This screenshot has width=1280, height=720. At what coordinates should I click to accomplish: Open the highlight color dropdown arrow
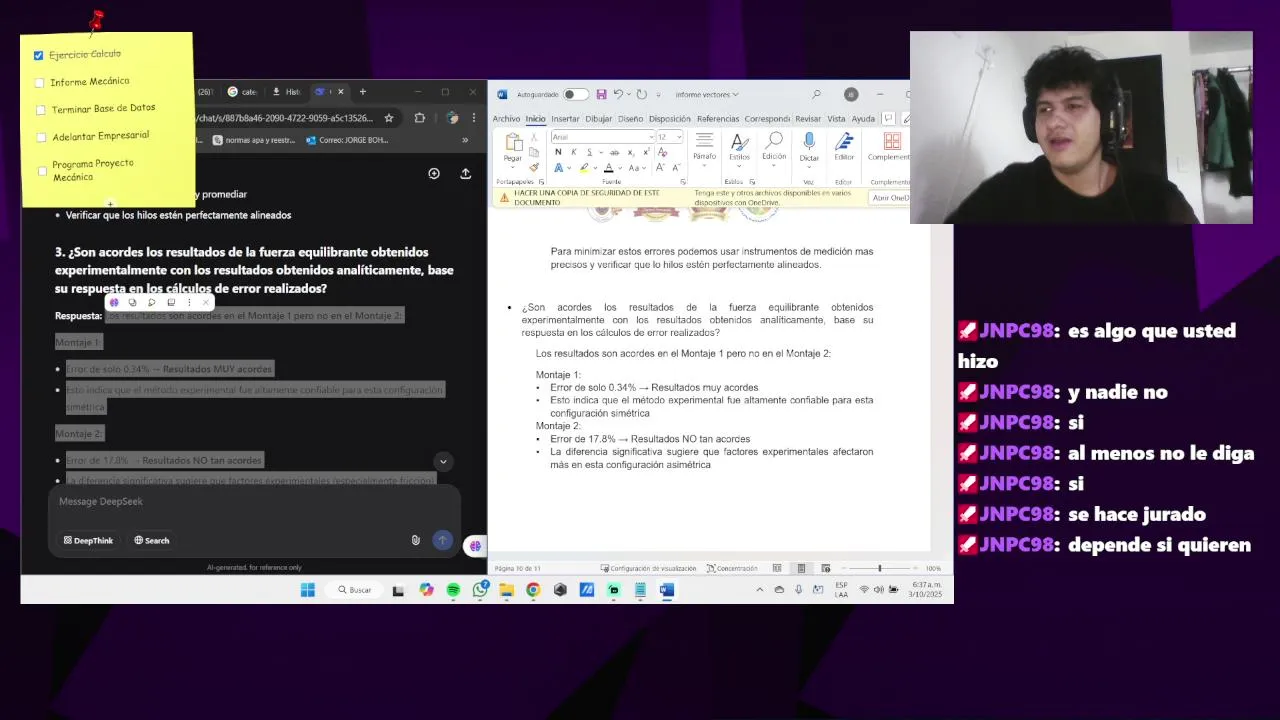point(595,168)
